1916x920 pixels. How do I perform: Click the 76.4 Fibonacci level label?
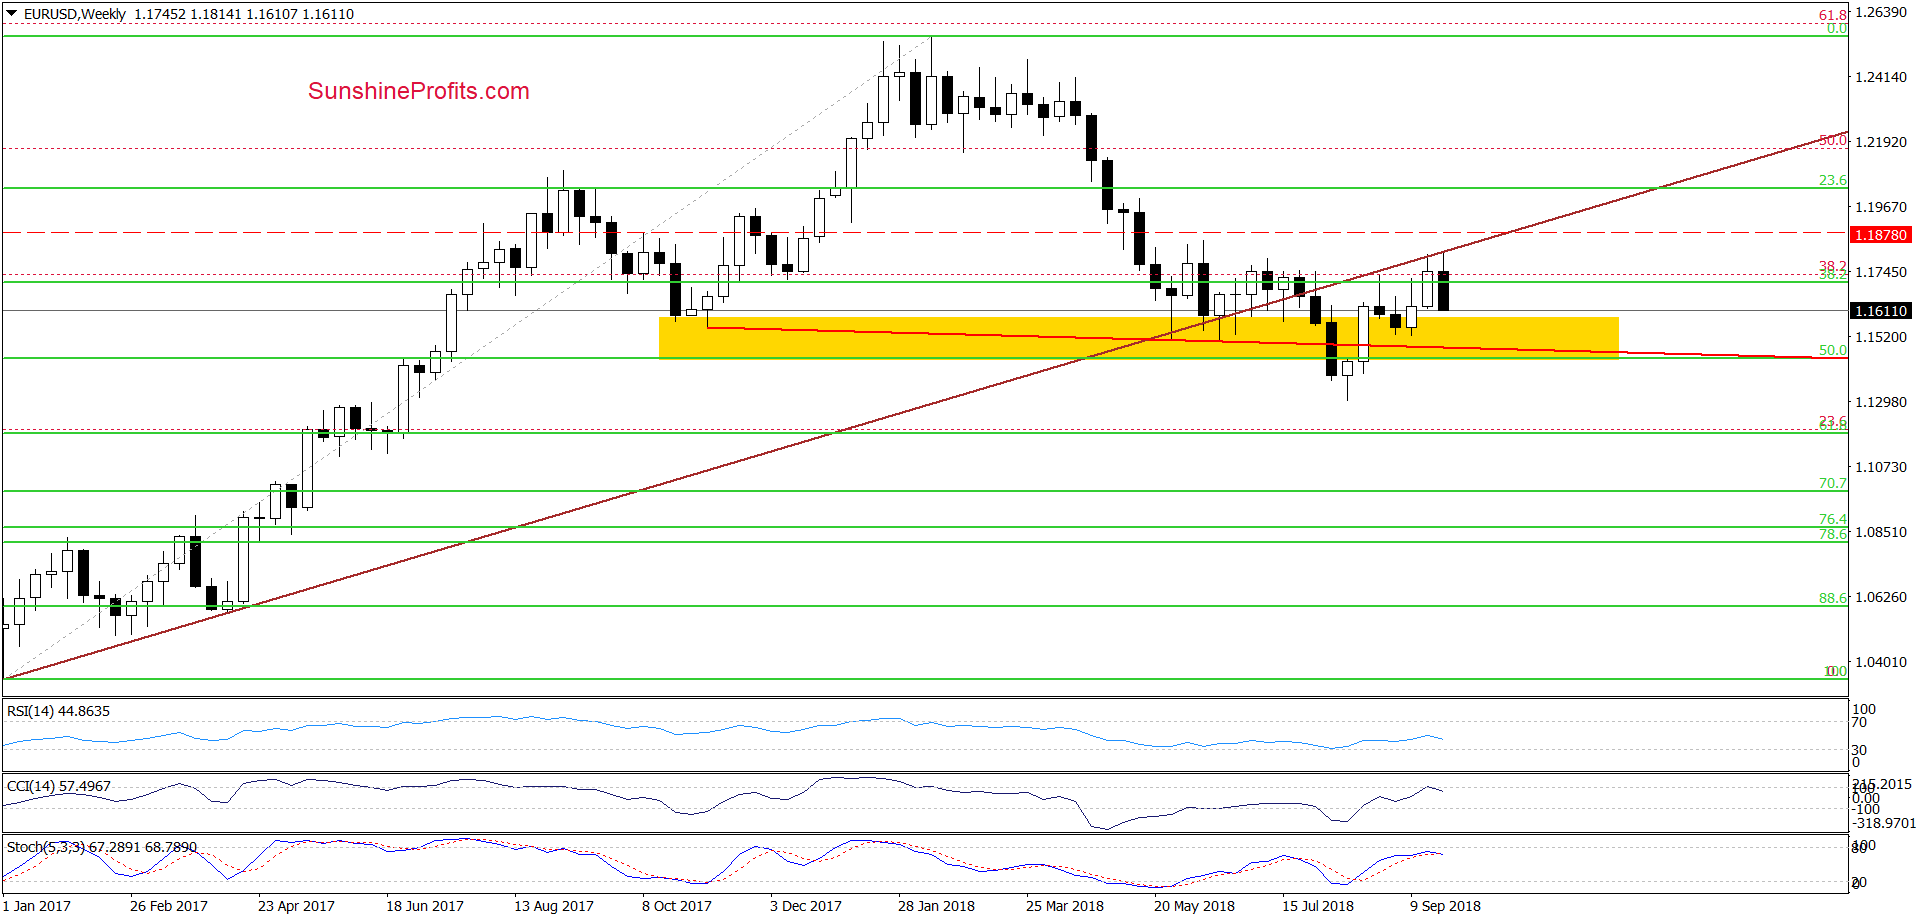pyautogui.click(x=1833, y=519)
